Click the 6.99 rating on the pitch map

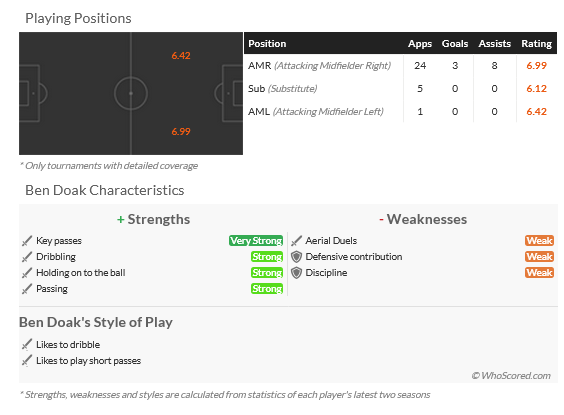[181, 132]
